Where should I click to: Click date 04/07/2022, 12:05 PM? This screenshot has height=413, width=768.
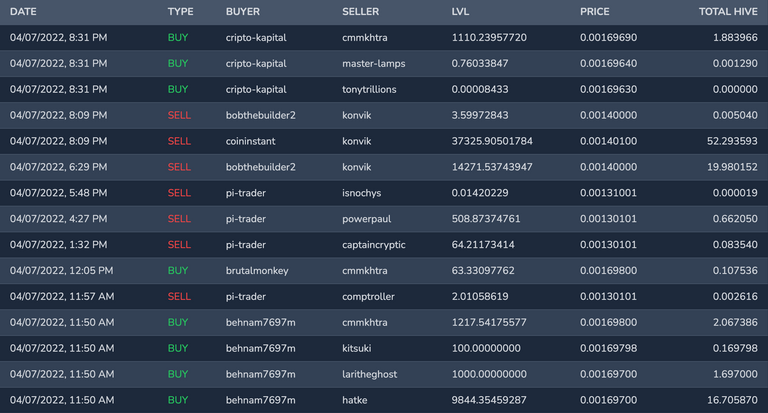coord(61,271)
